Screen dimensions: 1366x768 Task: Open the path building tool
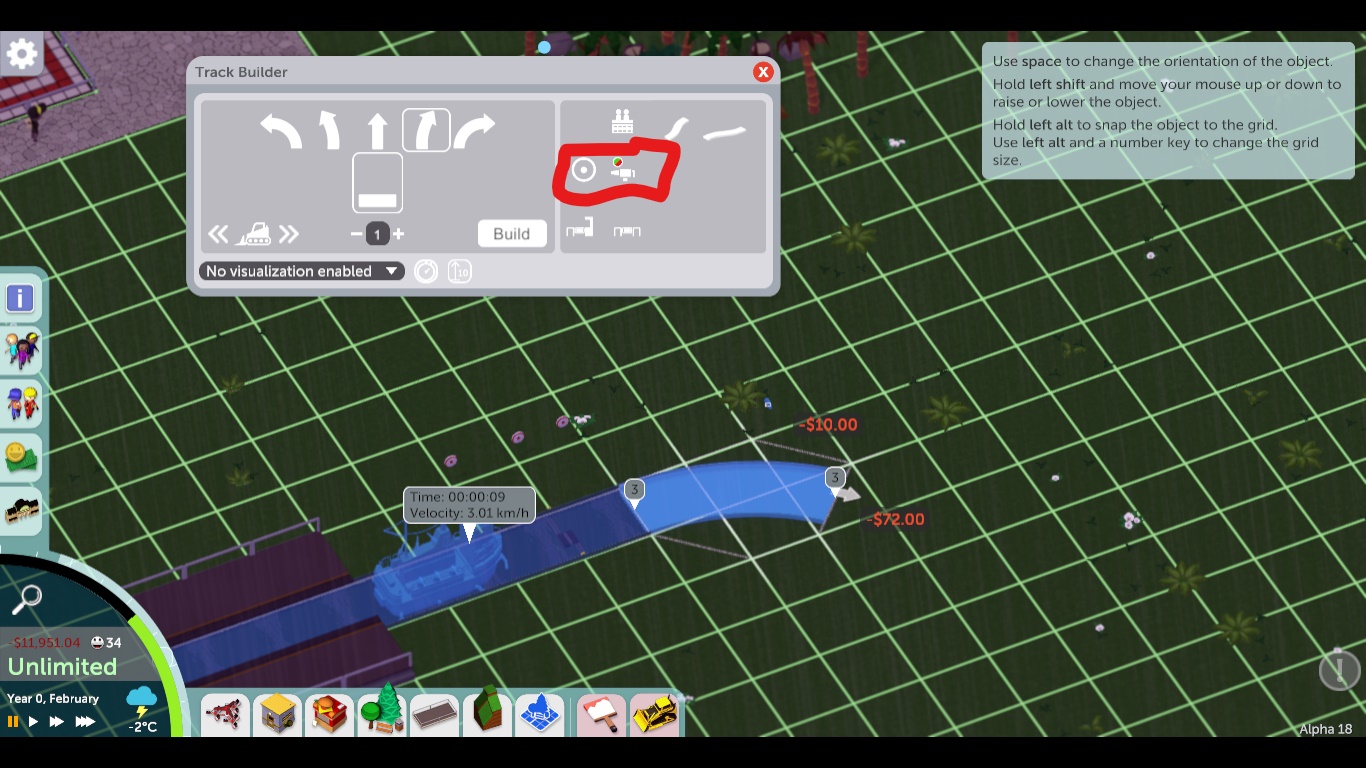tap(434, 715)
